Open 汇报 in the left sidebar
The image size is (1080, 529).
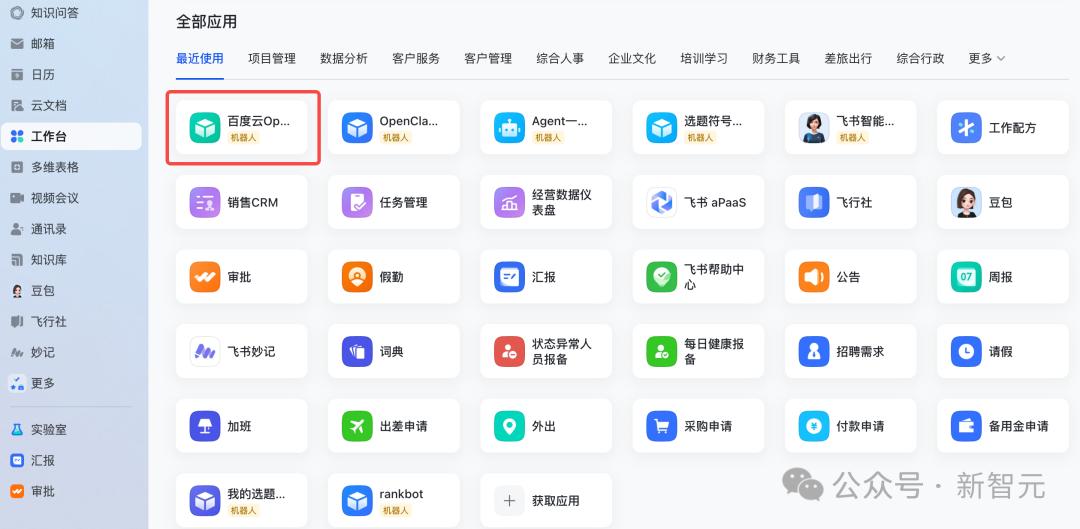72,461
